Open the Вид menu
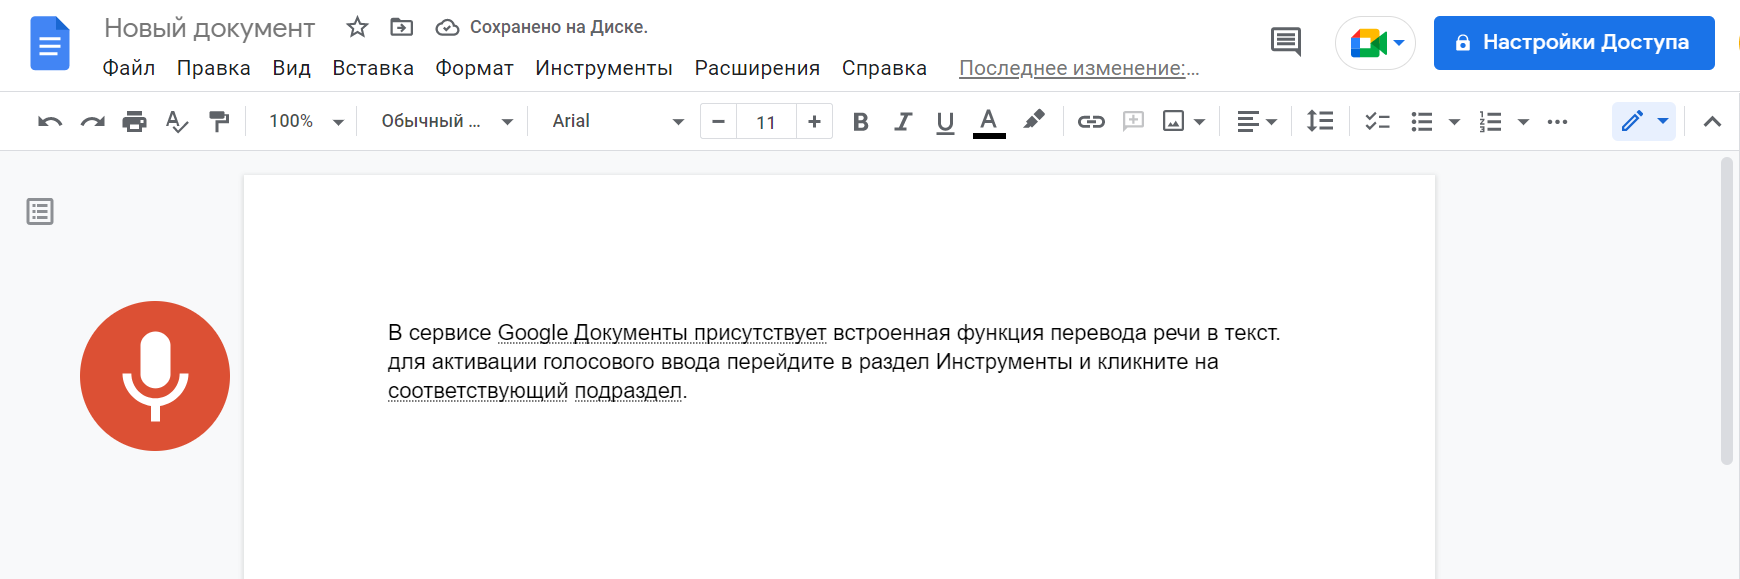This screenshot has height=579, width=1740. 292,68
